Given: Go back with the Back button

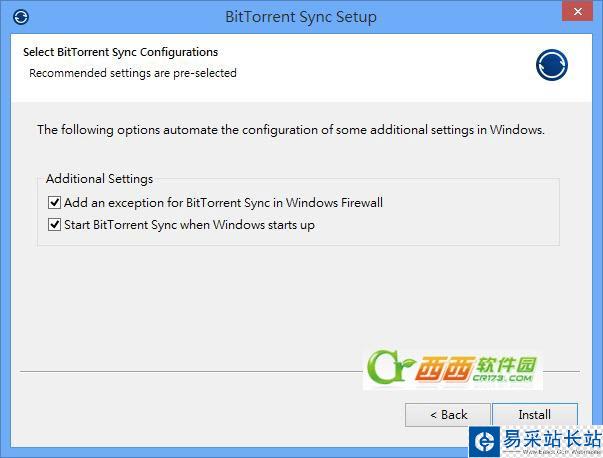Looking at the screenshot, I should (448, 414).
